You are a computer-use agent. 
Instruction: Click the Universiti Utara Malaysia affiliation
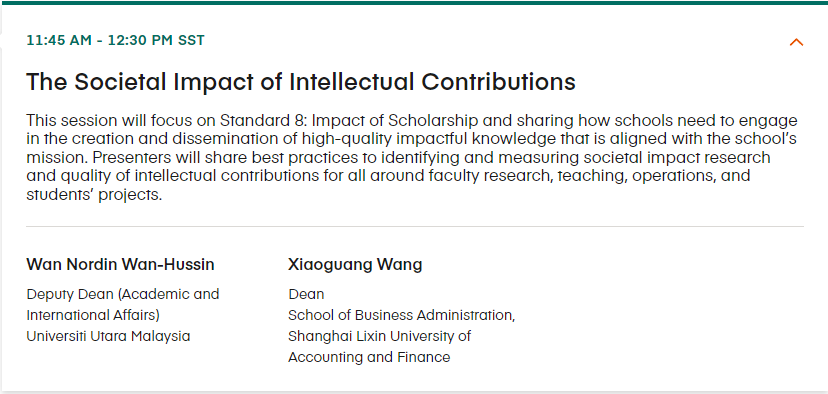point(108,336)
